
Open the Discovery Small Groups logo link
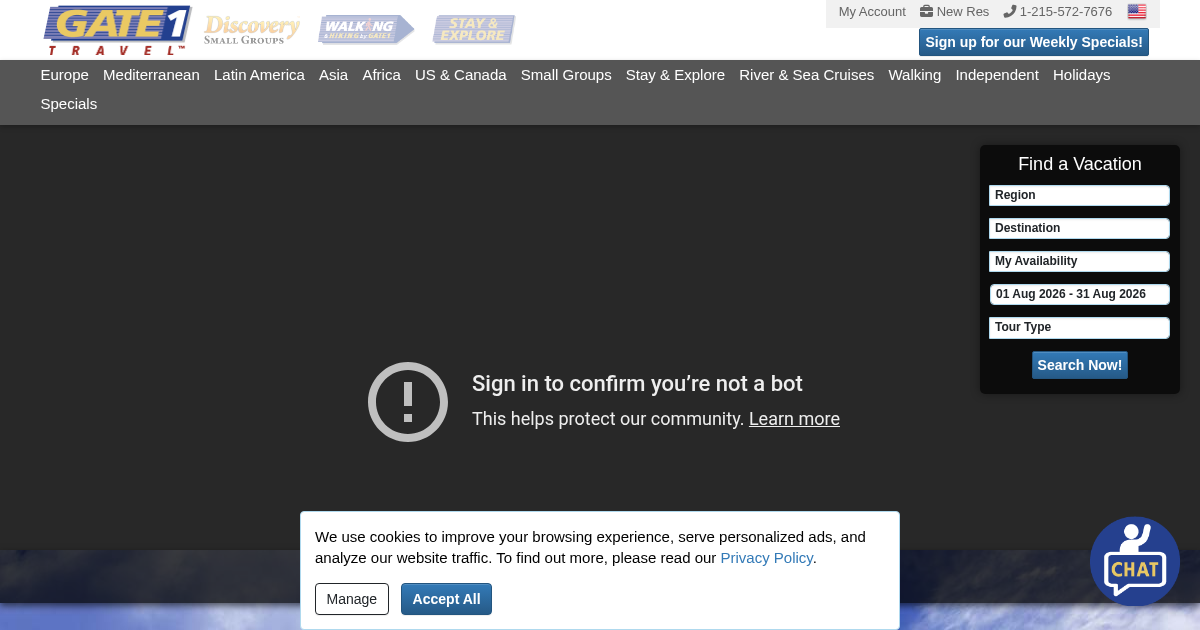pyautogui.click(x=252, y=30)
